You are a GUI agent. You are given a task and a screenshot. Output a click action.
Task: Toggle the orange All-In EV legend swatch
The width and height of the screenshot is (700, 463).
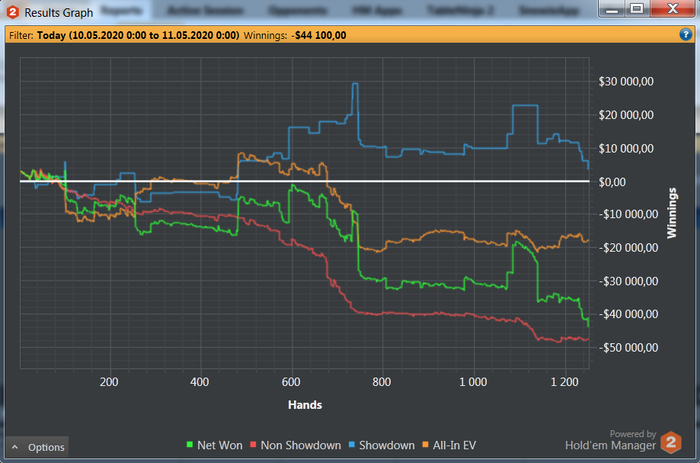(x=425, y=445)
